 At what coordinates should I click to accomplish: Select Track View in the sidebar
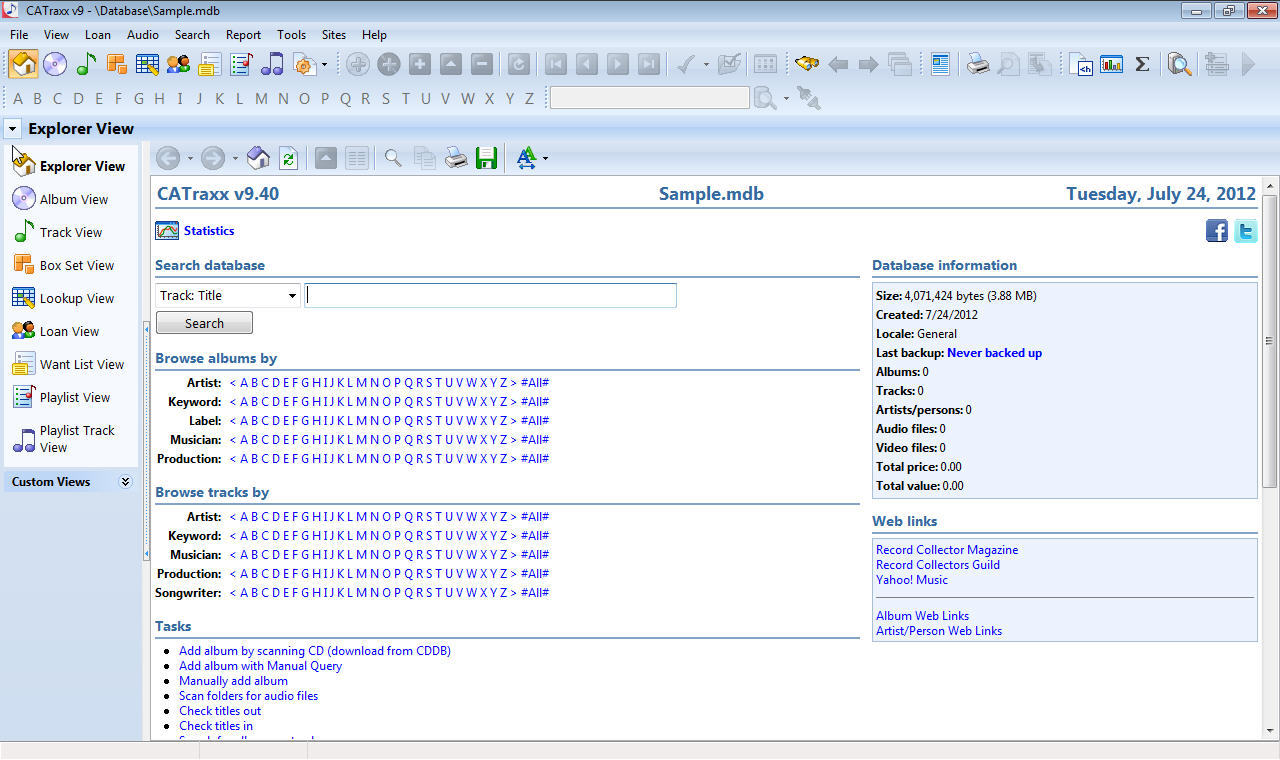pos(71,232)
